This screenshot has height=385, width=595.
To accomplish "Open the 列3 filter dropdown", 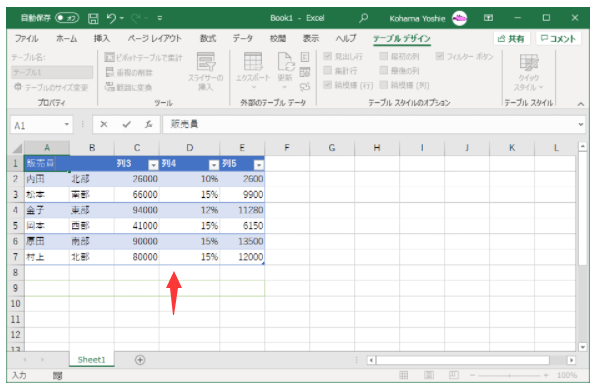I will 153,165.
